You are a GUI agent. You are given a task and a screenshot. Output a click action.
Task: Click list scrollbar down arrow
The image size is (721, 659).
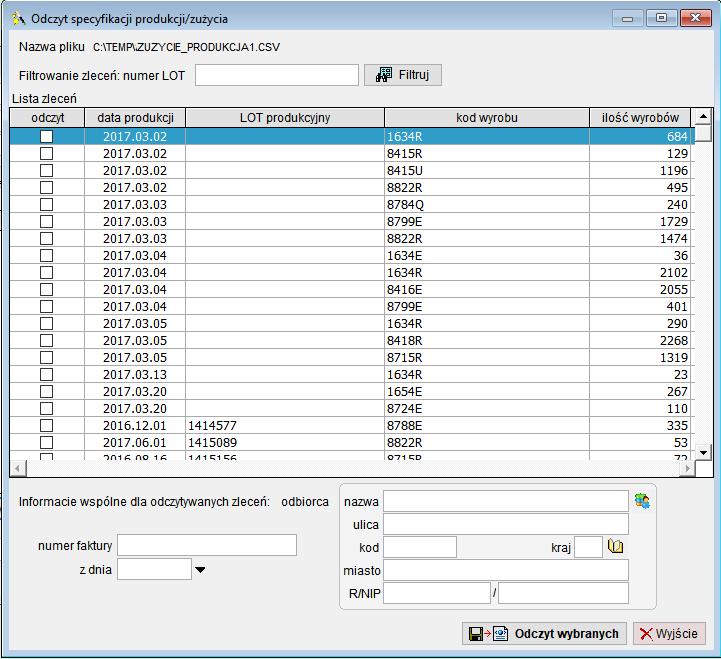pyautogui.click(x=704, y=453)
